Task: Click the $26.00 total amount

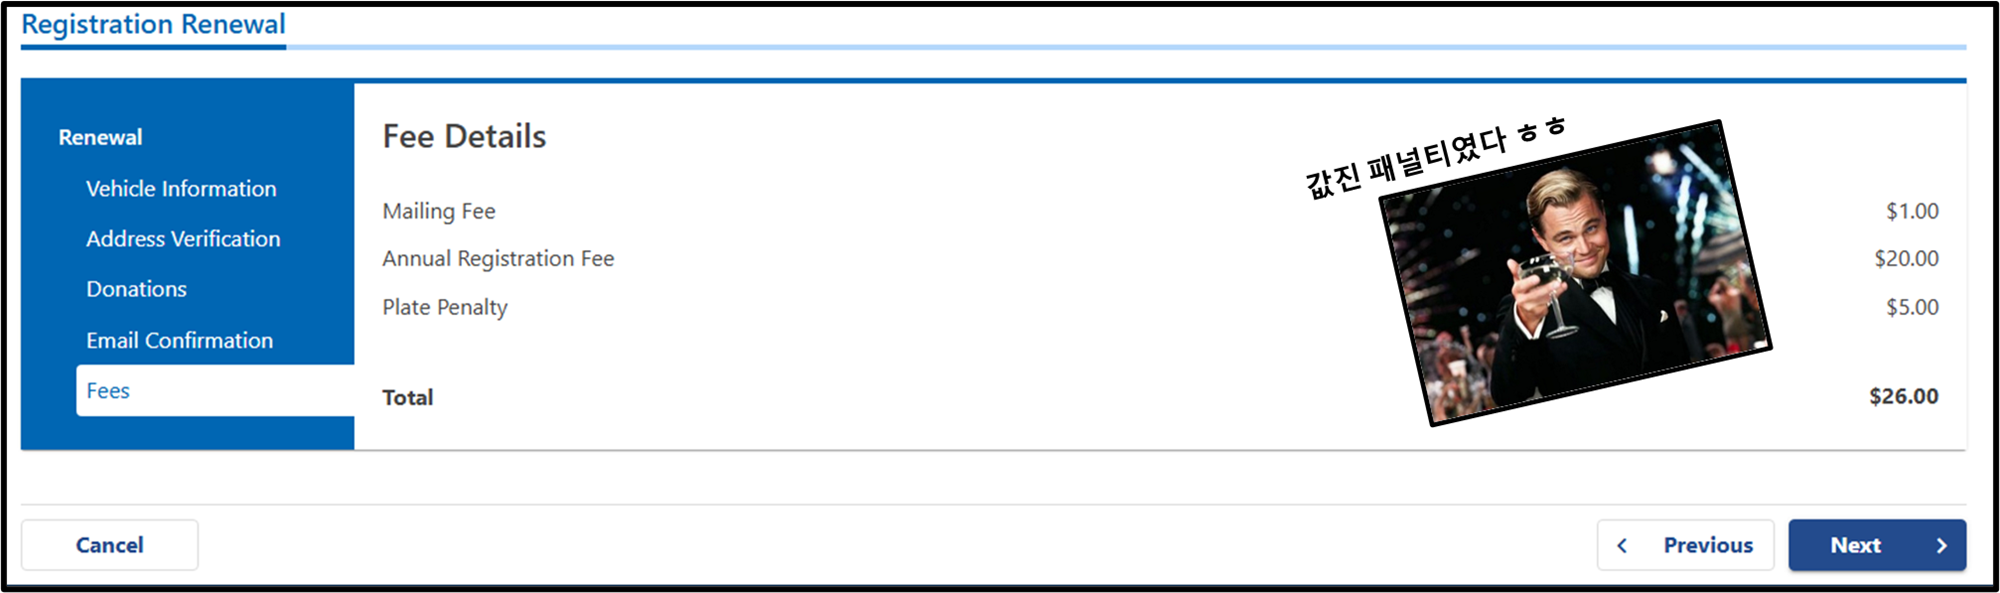Action: (x=1903, y=396)
